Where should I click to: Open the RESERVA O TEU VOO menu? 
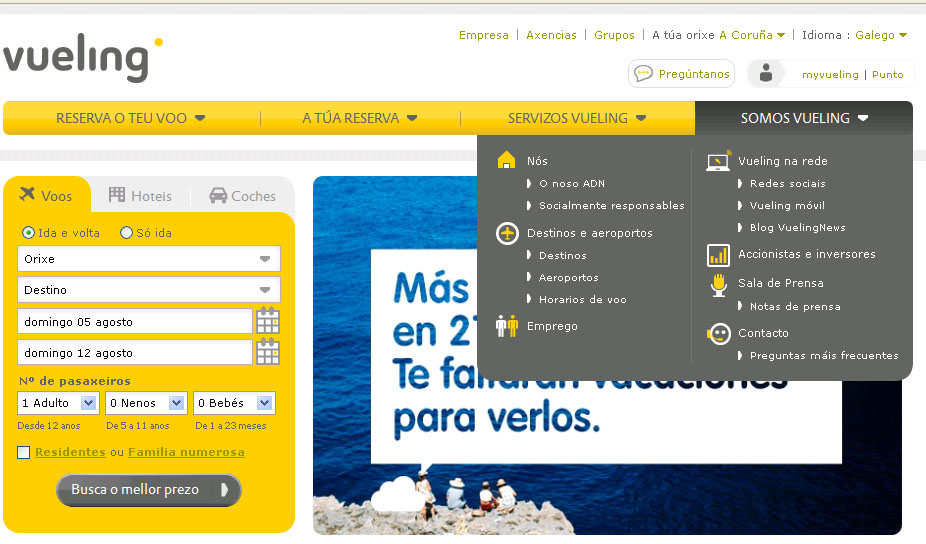(131, 118)
